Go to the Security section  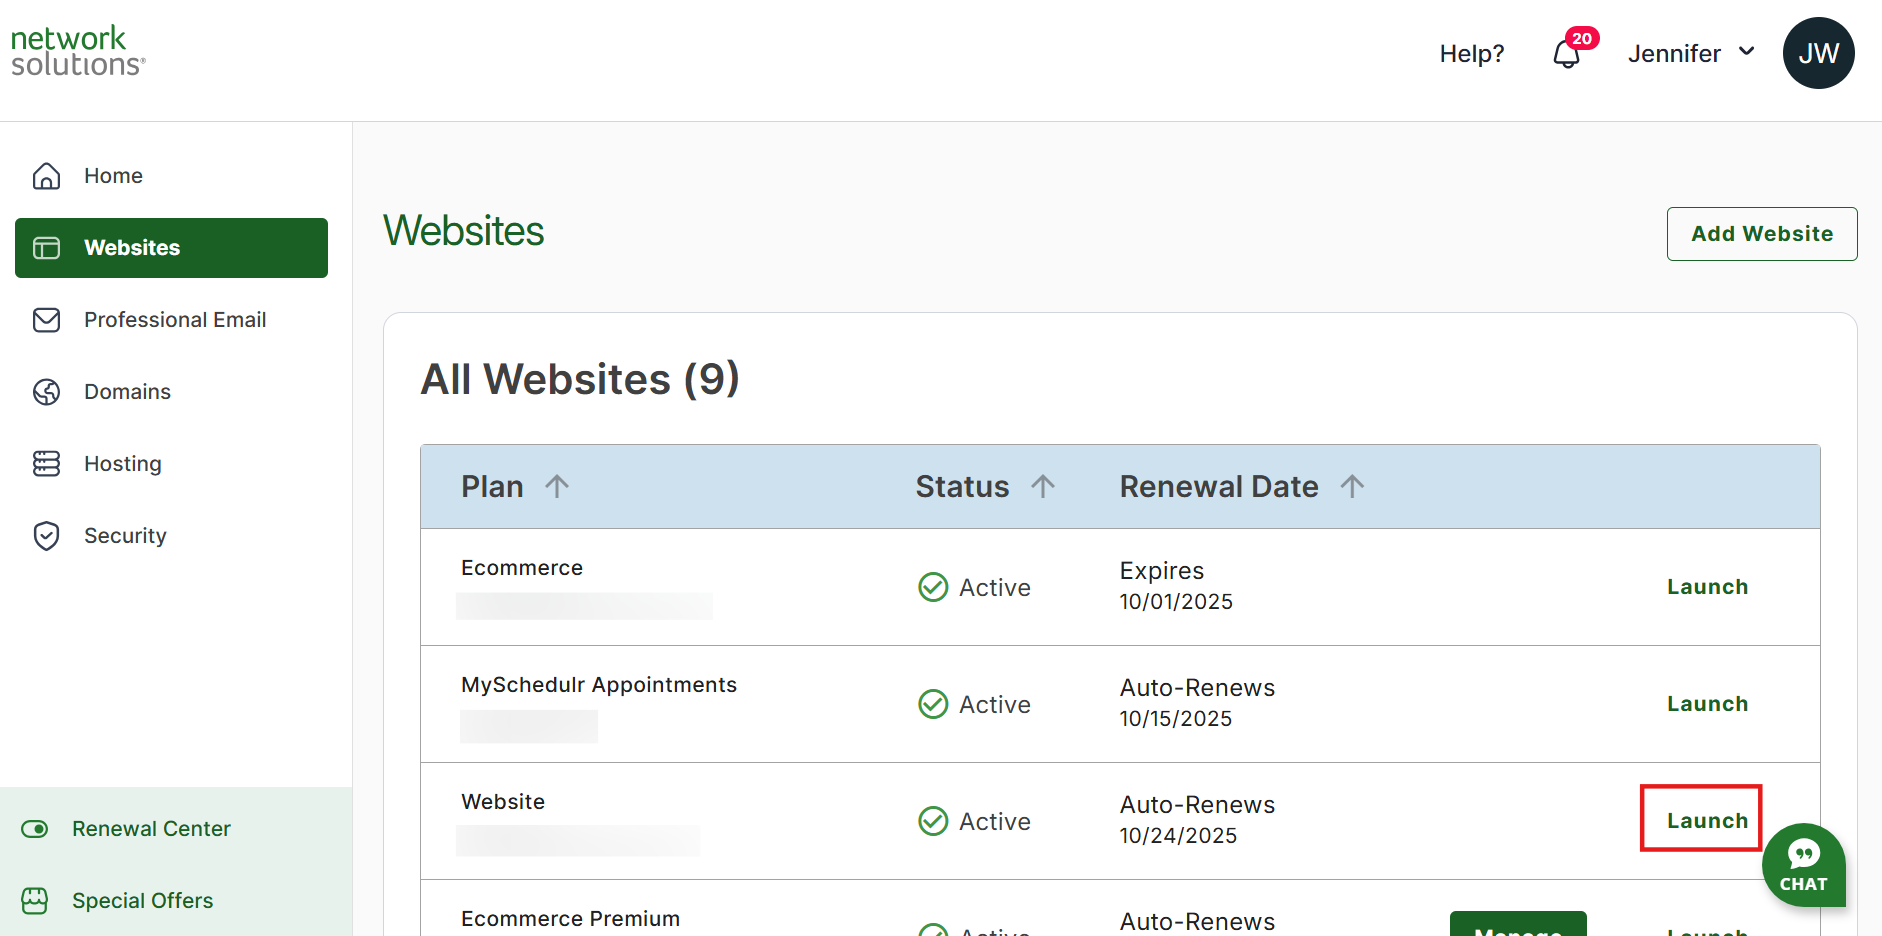click(x=171, y=536)
